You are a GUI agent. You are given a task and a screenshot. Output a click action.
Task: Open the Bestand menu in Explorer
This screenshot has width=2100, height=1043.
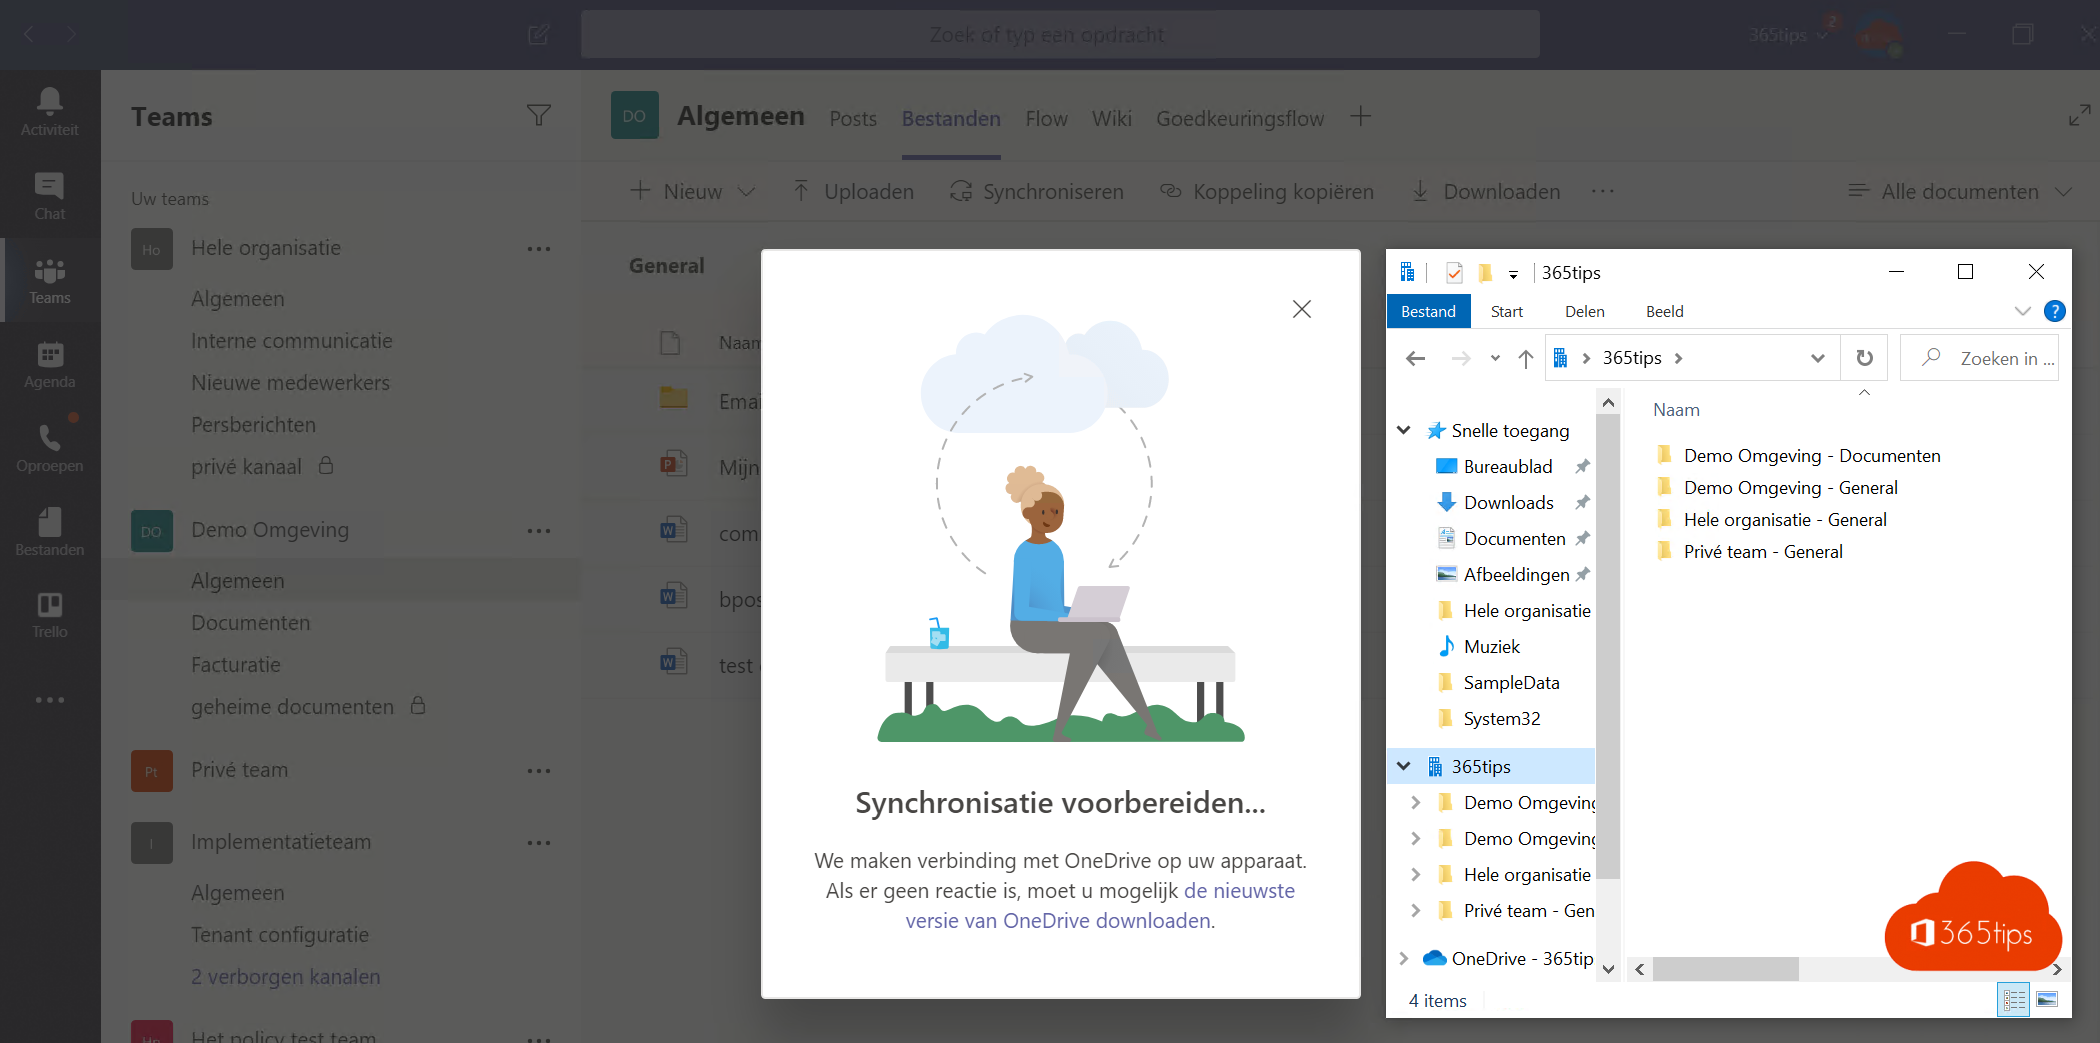click(1428, 311)
